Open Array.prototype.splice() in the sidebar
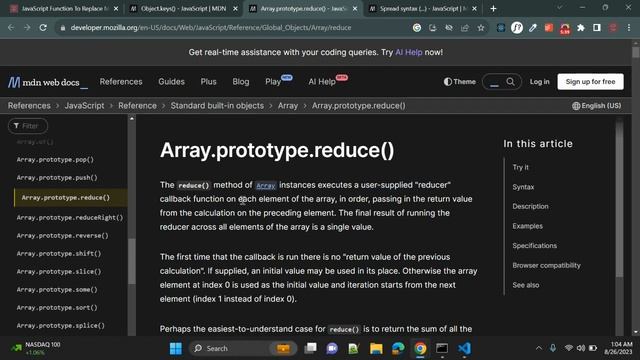The width and height of the screenshot is (640, 360). [60, 325]
